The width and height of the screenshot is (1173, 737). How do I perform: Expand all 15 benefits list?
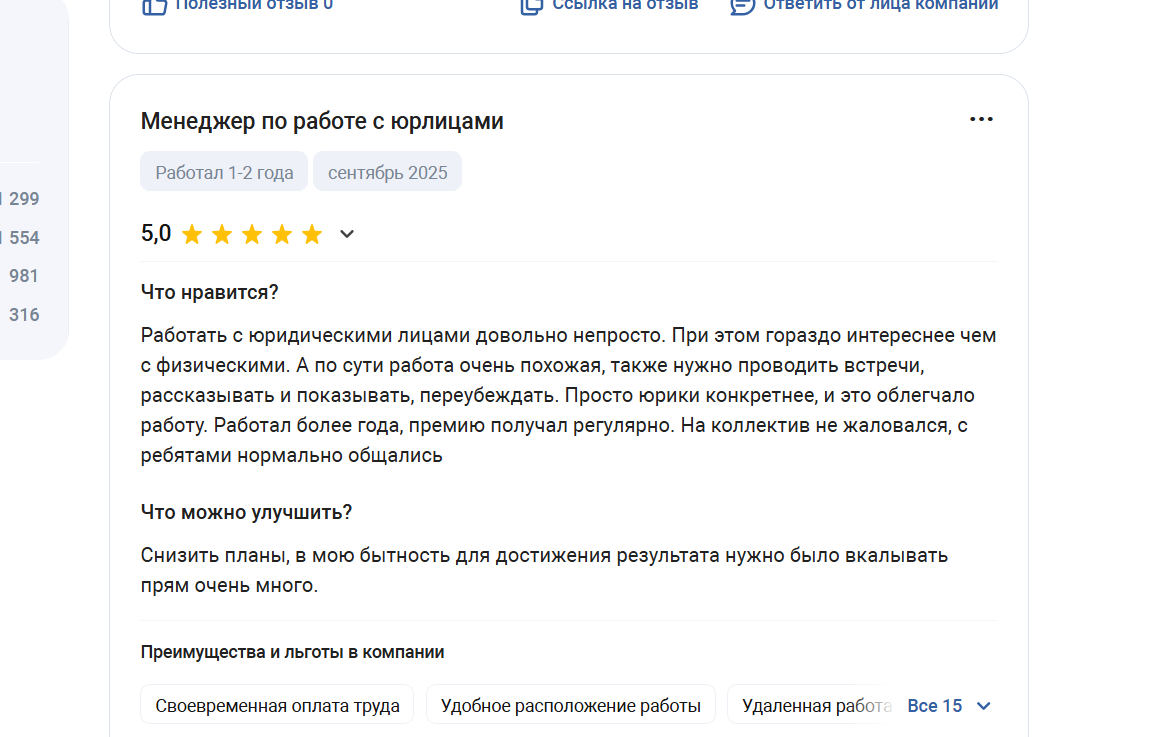949,706
